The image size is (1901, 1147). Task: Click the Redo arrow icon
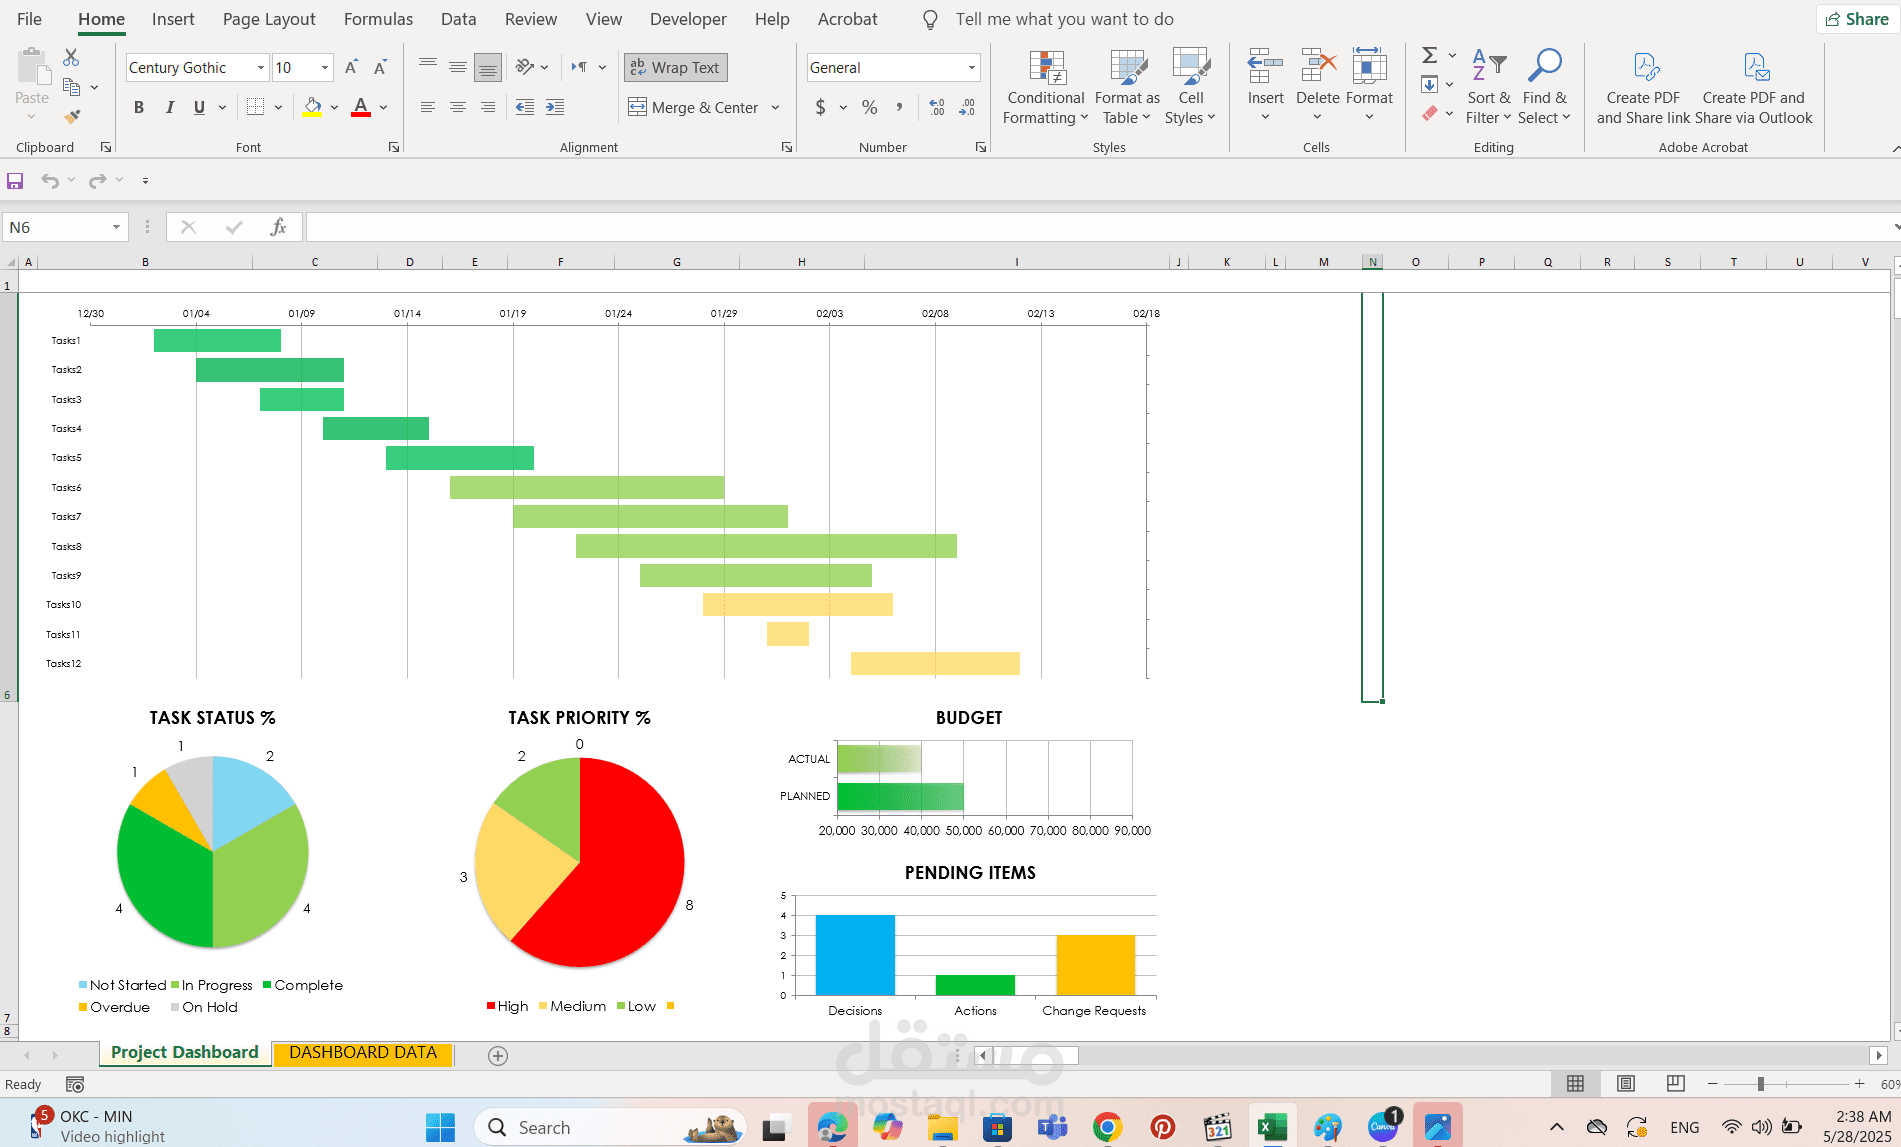pyautogui.click(x=97, y=181)
